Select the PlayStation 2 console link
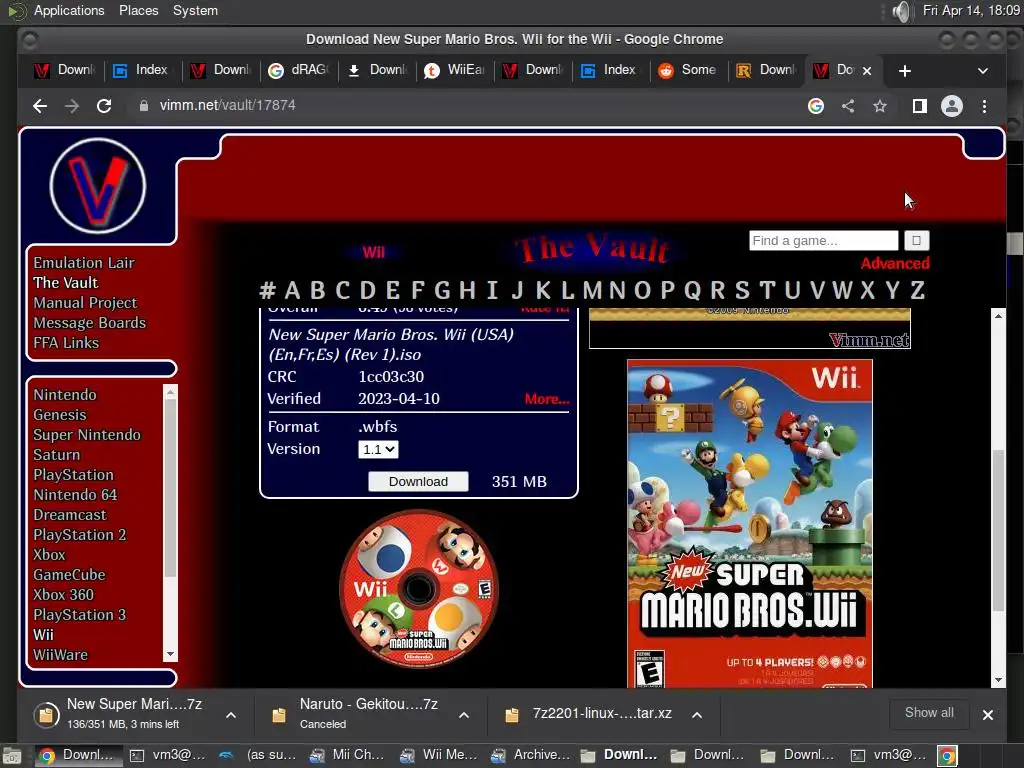 click(80, 535)
